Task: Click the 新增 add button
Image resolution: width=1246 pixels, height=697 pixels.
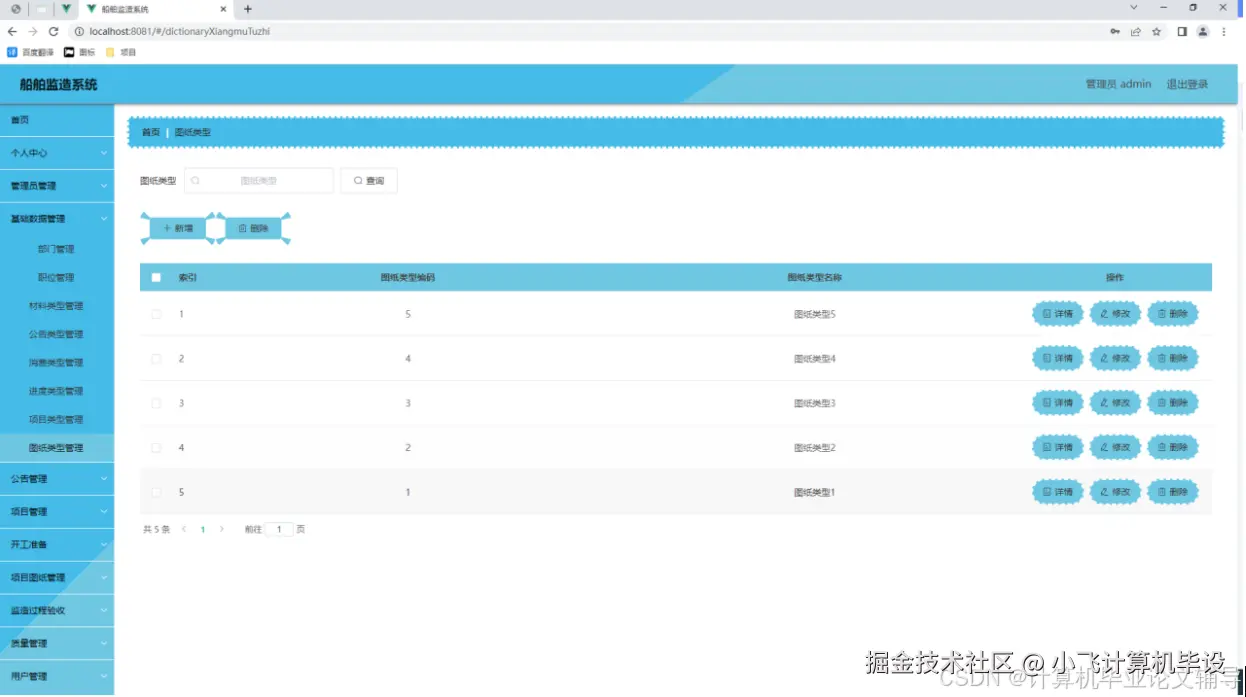Action: pyautogui.click(x=178, y=229)
